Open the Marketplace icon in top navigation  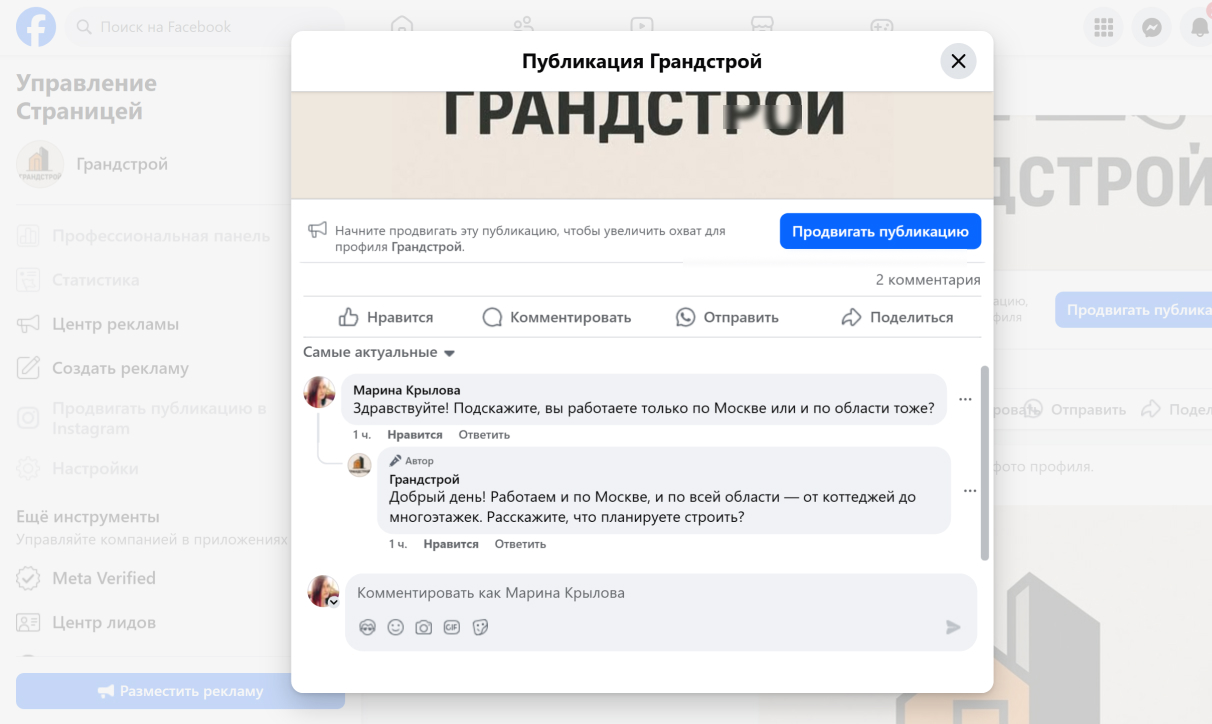click(762, 26)
